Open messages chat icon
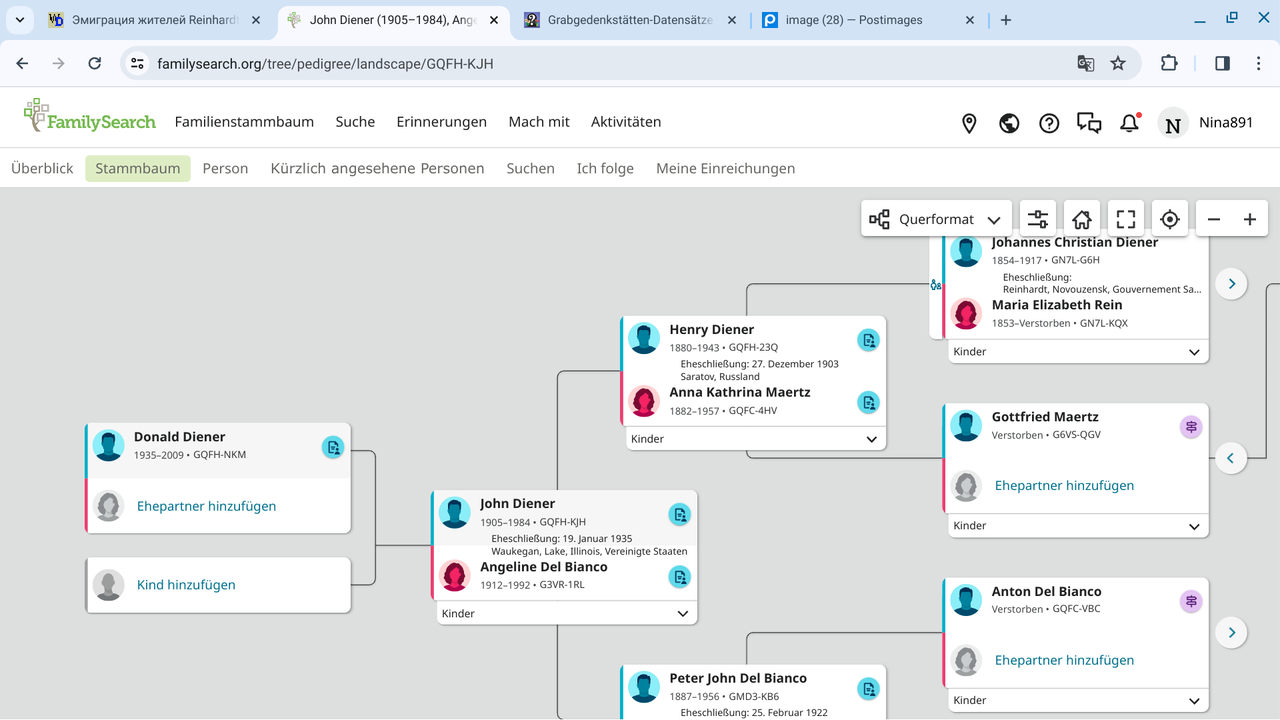This screenshot has height=720, width=1280. pos(1089,123)
